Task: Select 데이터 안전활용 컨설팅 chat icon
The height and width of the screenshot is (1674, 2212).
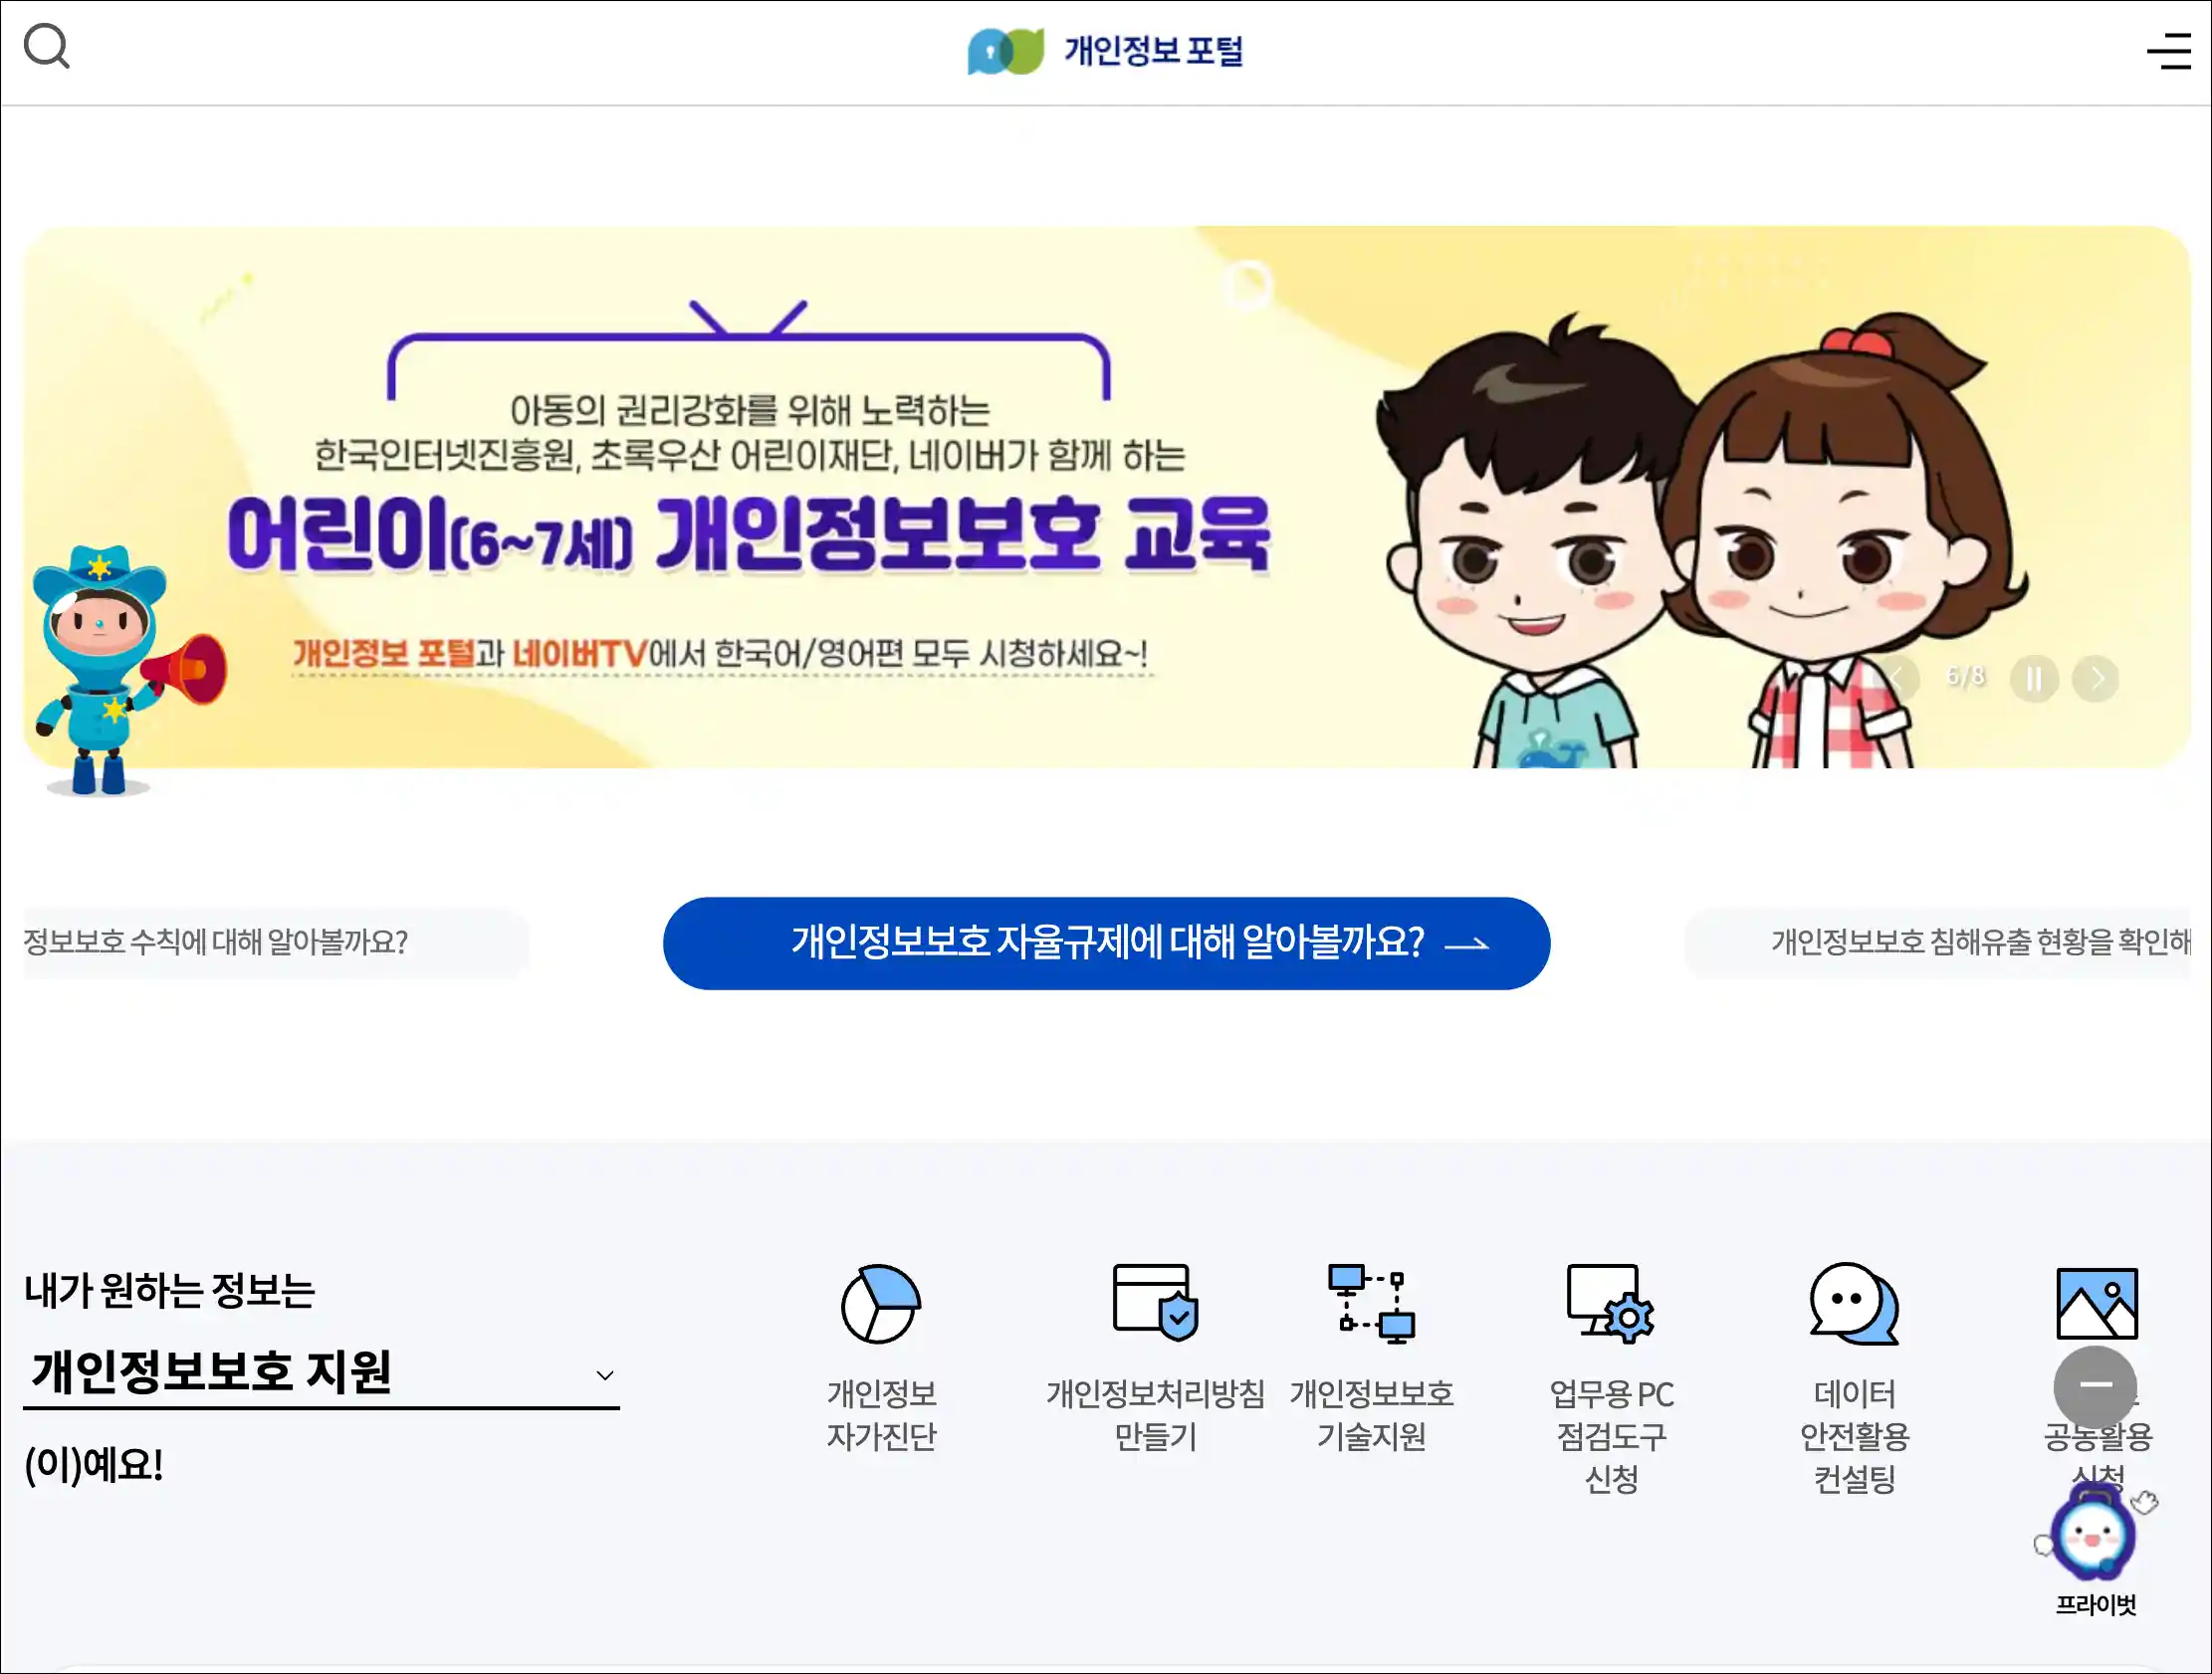Action: (x=1854, y=1304)
